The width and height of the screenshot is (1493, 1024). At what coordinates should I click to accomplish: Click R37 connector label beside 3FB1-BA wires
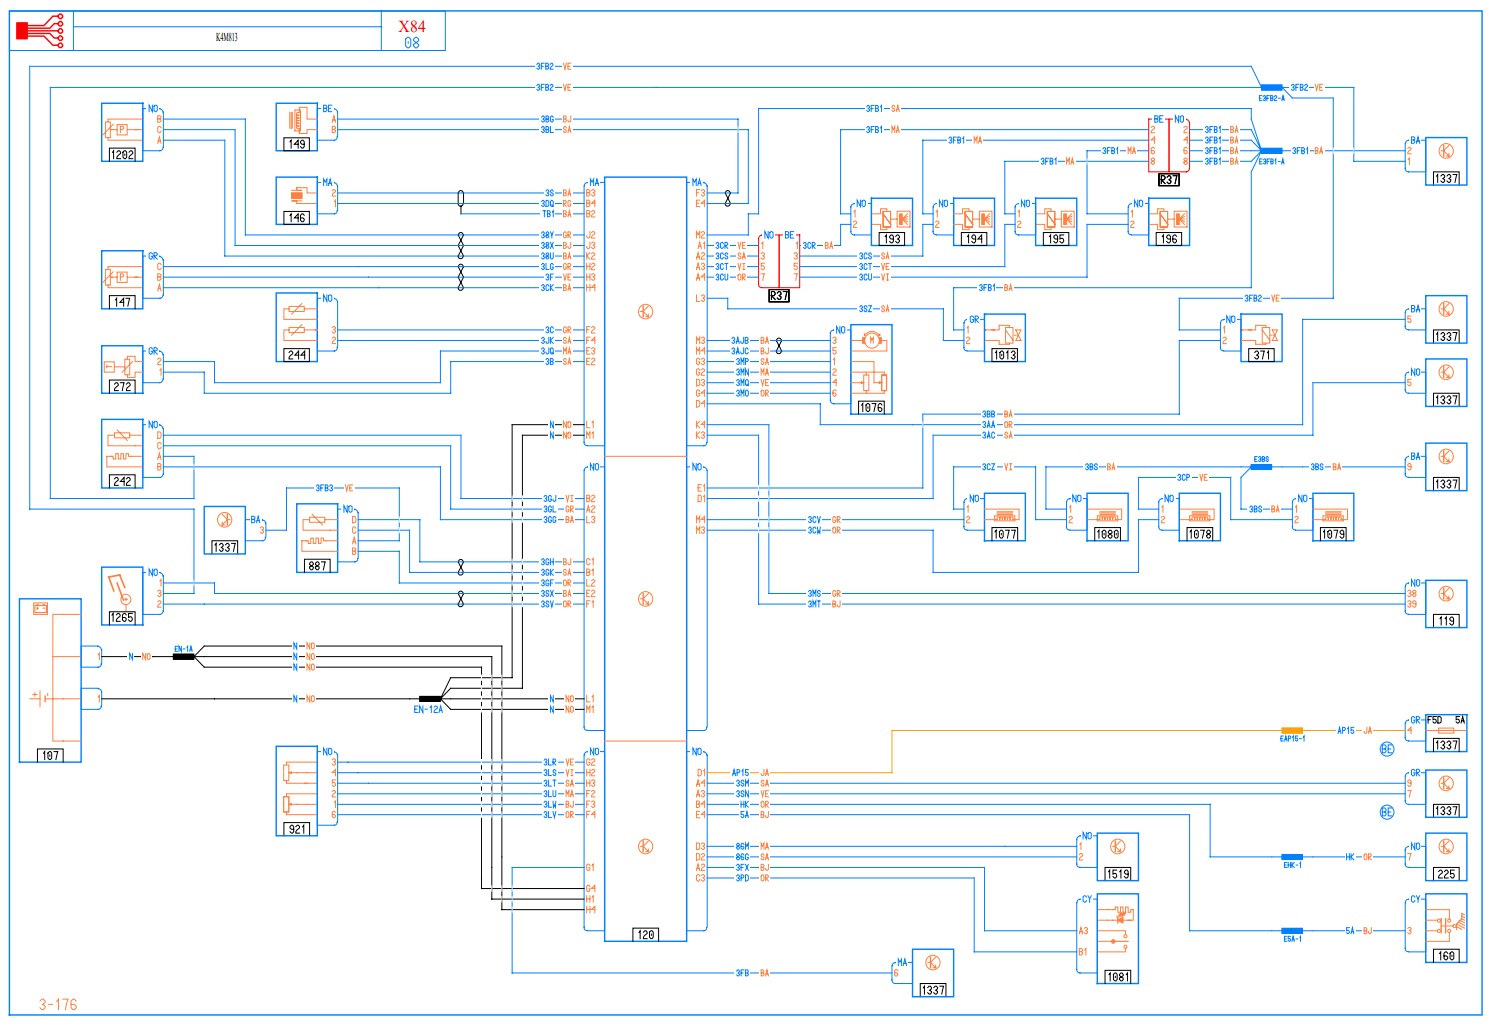tap(1169, 180)
